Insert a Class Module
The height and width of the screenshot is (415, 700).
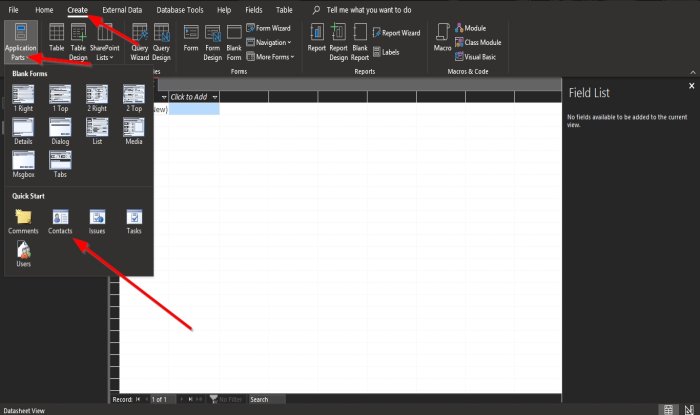point(478,42)
